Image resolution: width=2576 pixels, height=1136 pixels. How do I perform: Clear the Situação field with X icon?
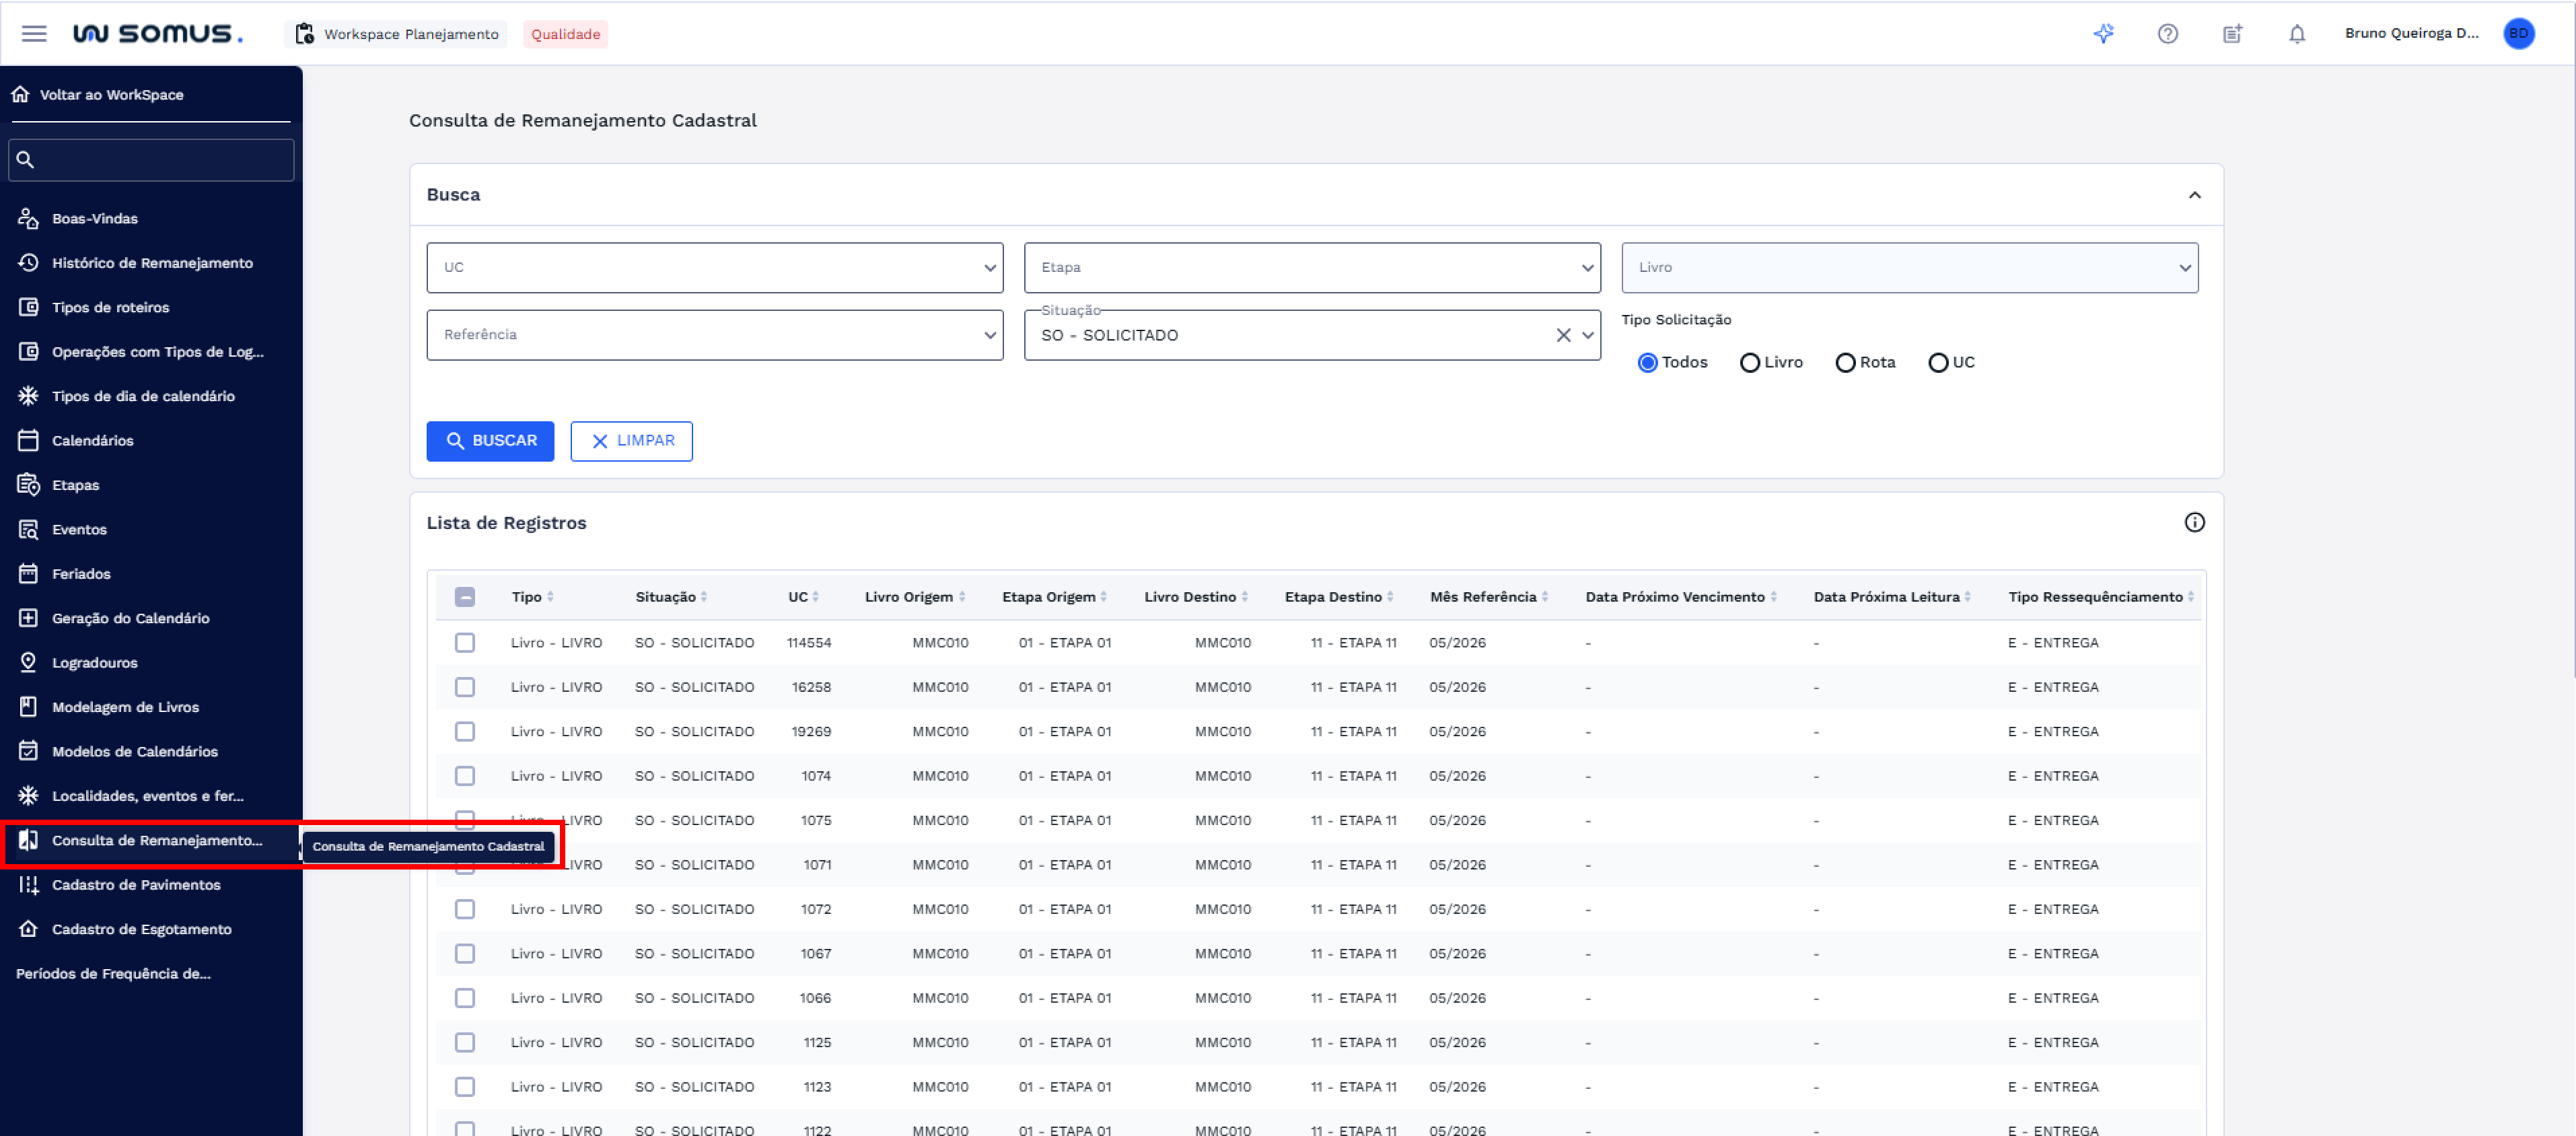(1564, 335)
